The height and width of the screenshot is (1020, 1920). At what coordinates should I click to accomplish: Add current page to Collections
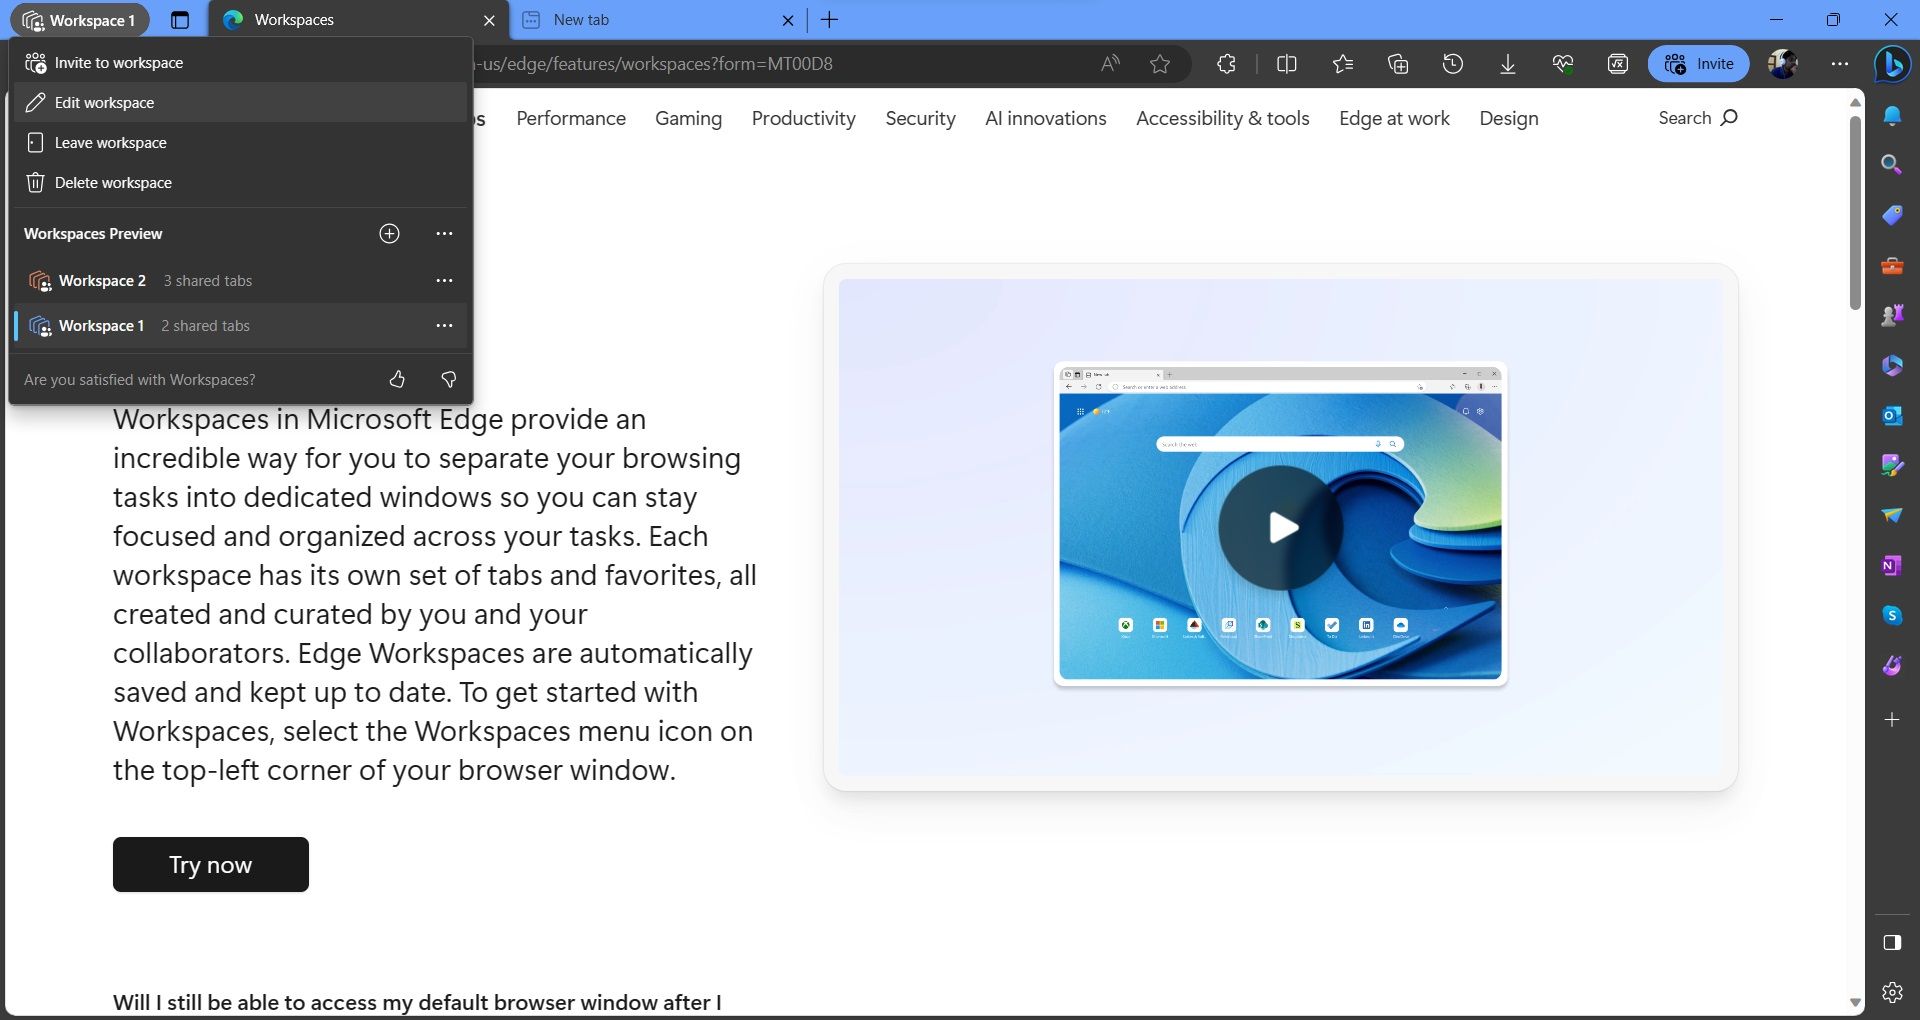1397,63
